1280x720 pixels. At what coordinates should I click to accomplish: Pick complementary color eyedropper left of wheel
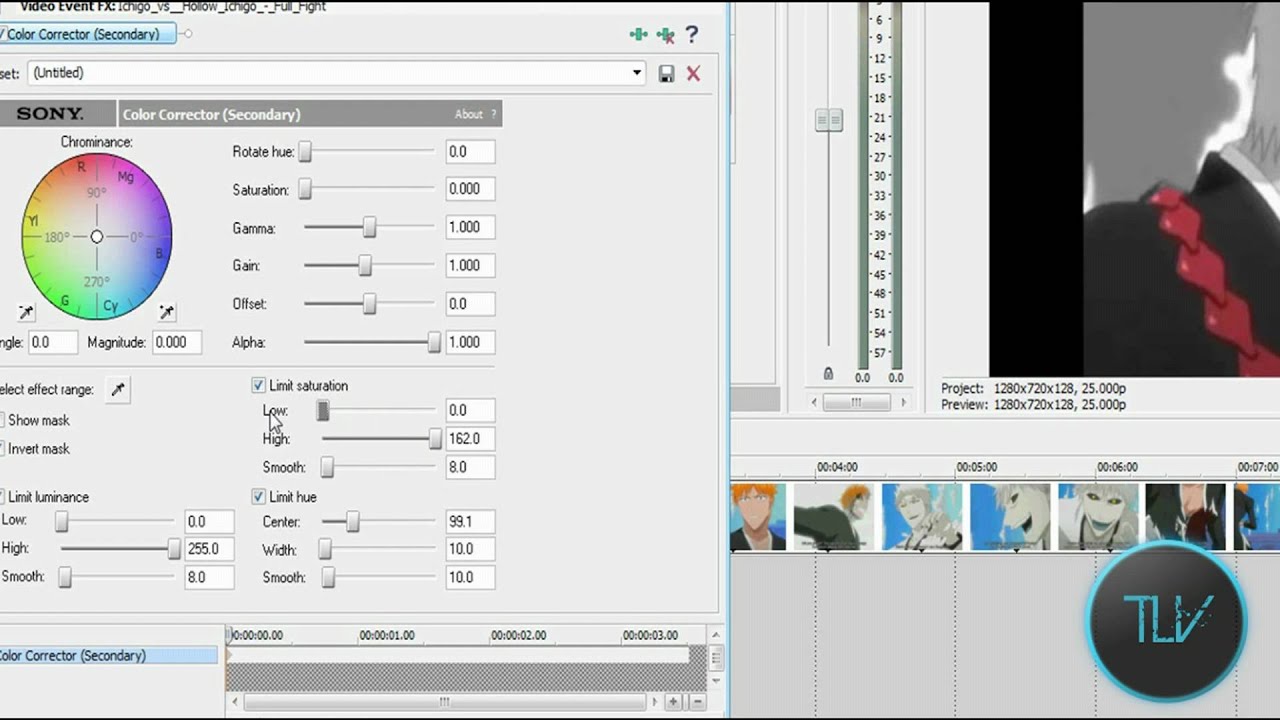26,313
